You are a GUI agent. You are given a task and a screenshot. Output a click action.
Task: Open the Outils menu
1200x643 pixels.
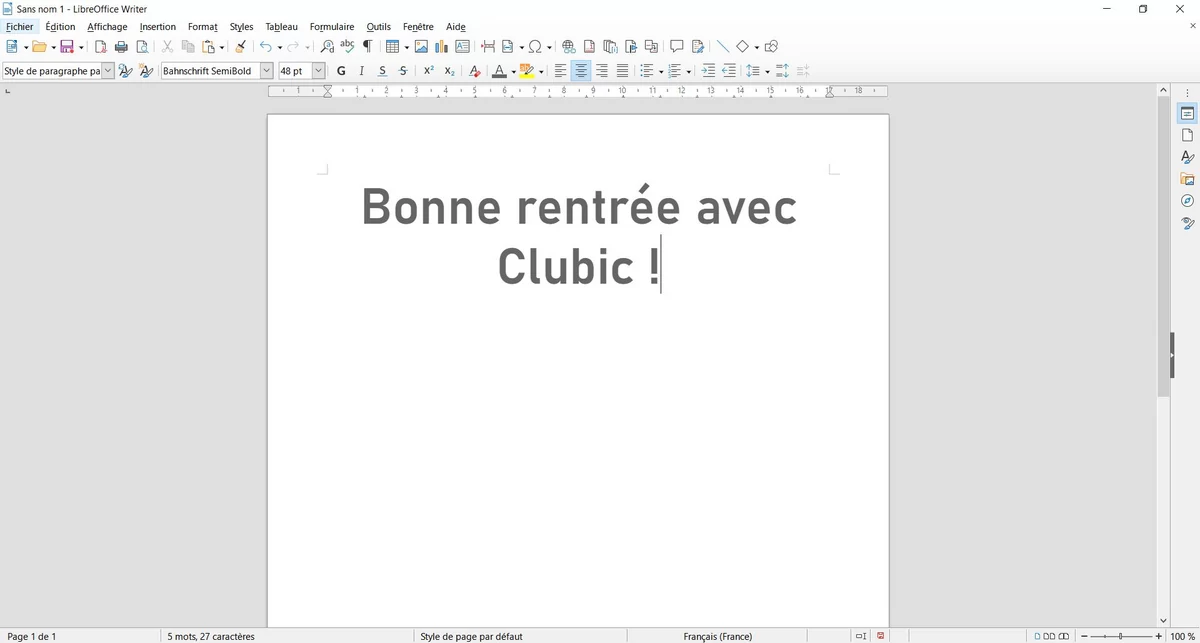379,27
